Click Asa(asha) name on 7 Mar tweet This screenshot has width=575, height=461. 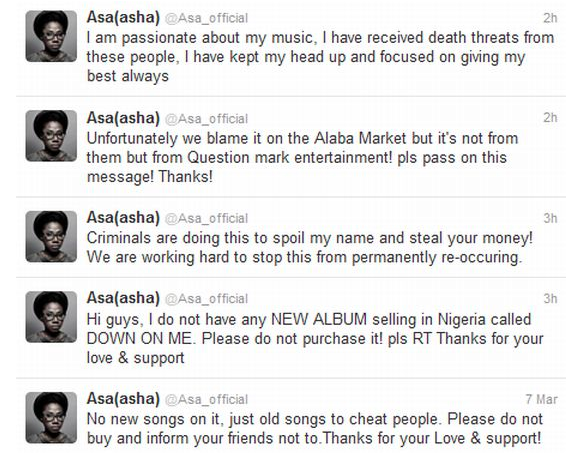point(123,398)
